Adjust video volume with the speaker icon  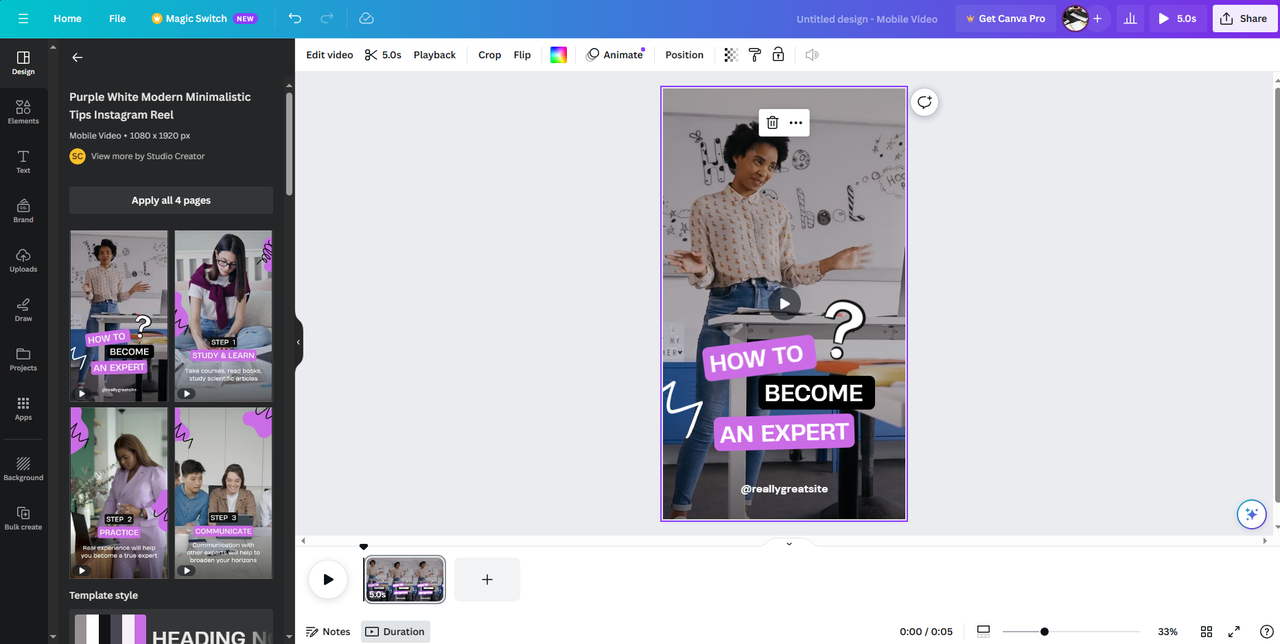point(812,55)
